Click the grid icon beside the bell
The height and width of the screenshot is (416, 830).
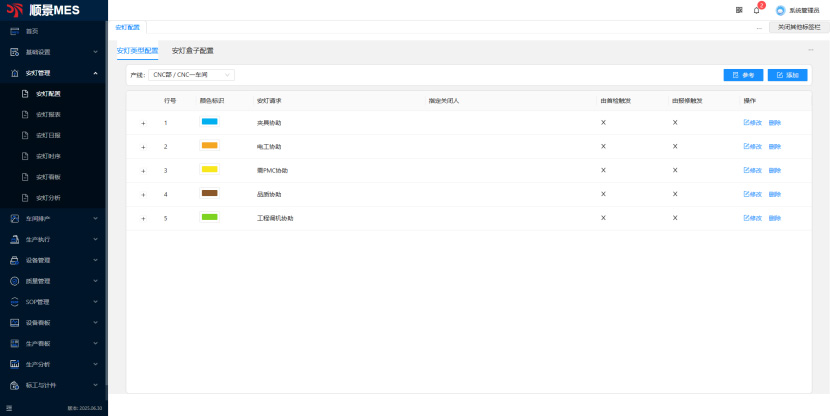coord(739,10)
